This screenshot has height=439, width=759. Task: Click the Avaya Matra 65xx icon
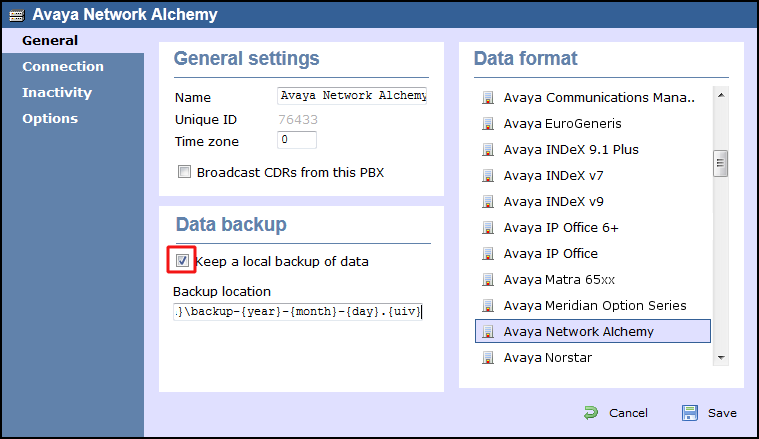[x=488, y=280]
